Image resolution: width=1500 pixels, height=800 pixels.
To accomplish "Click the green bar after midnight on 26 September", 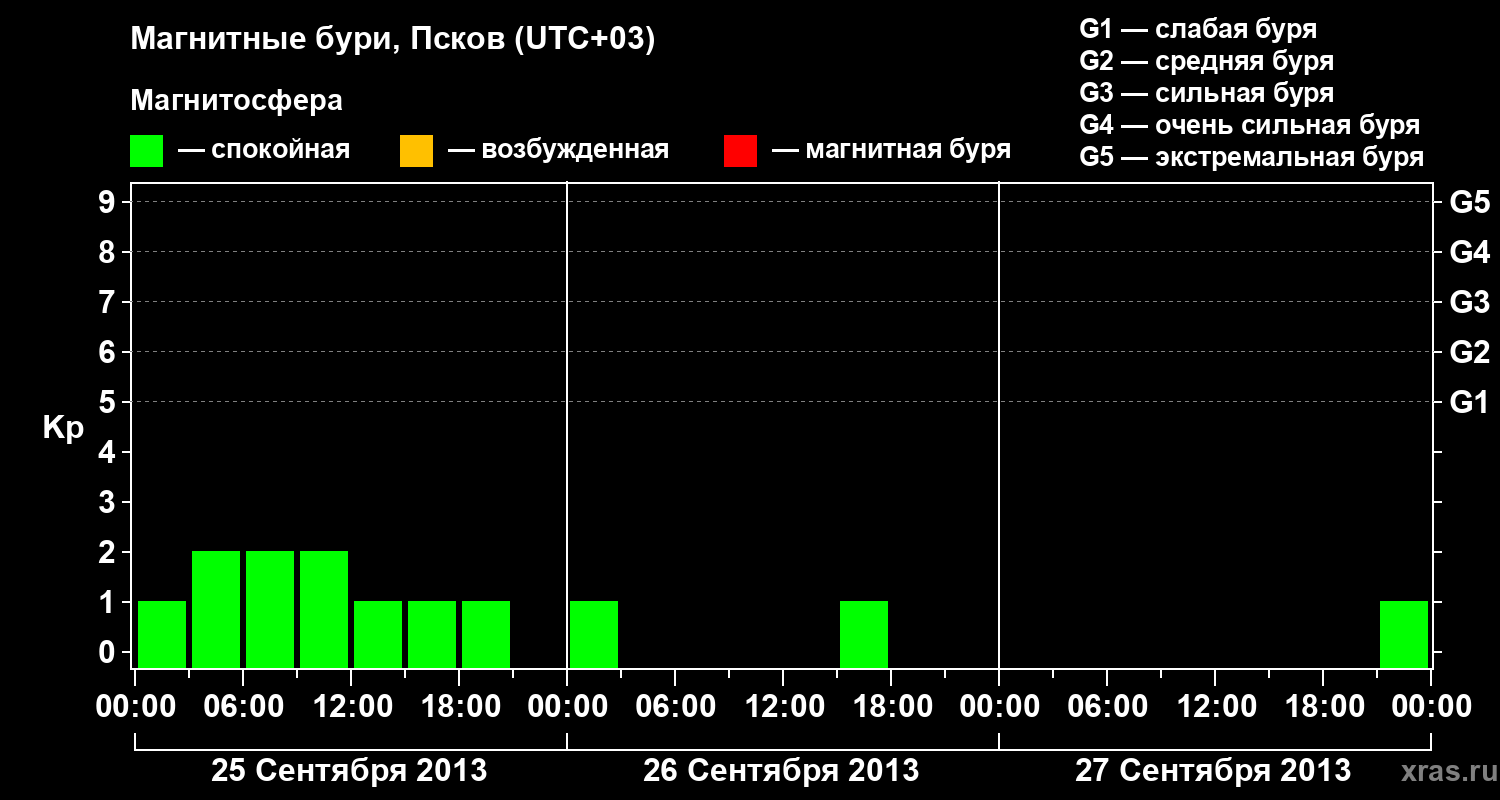I will 594,634.
